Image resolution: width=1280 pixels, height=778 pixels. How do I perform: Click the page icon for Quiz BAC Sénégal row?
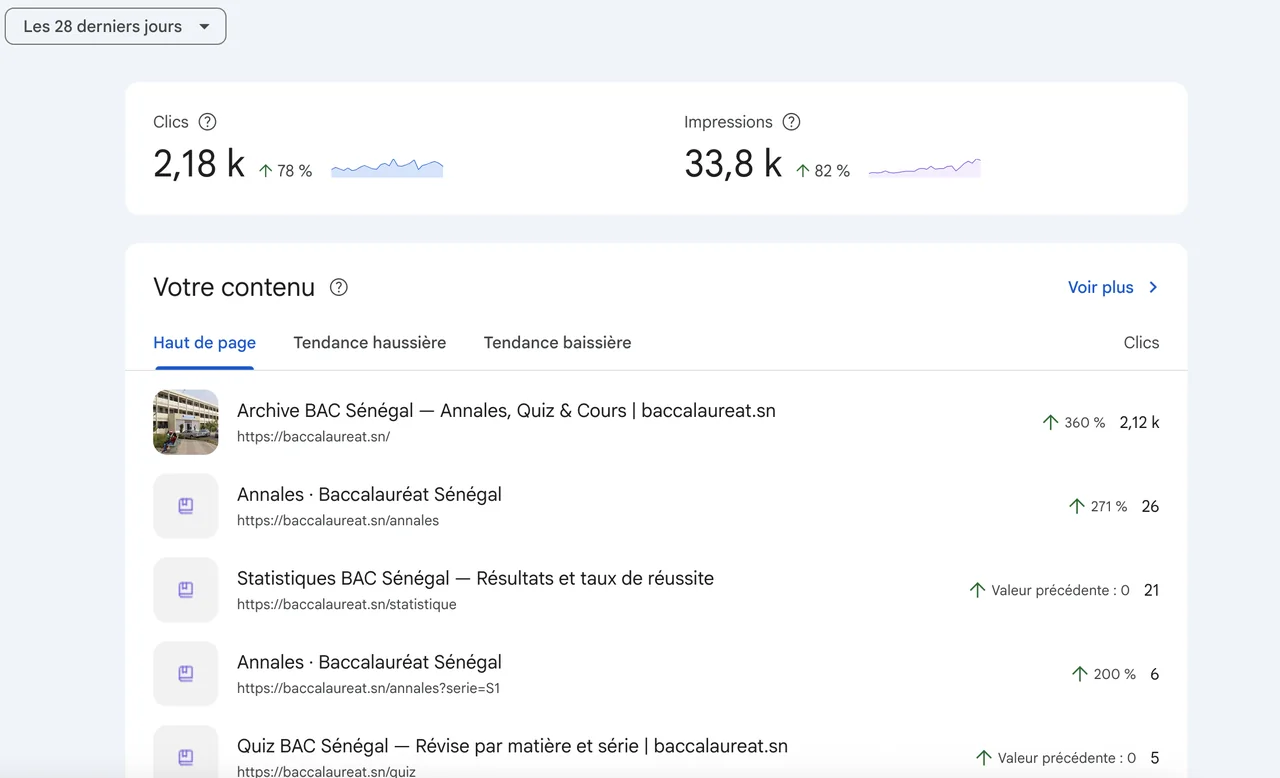tap(186, 751)
